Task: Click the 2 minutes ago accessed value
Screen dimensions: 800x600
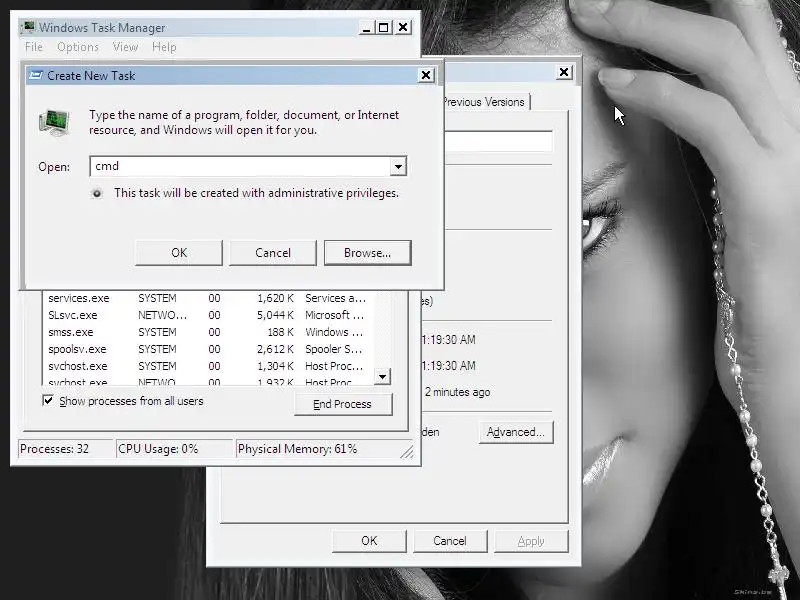Action: point(458,392)
